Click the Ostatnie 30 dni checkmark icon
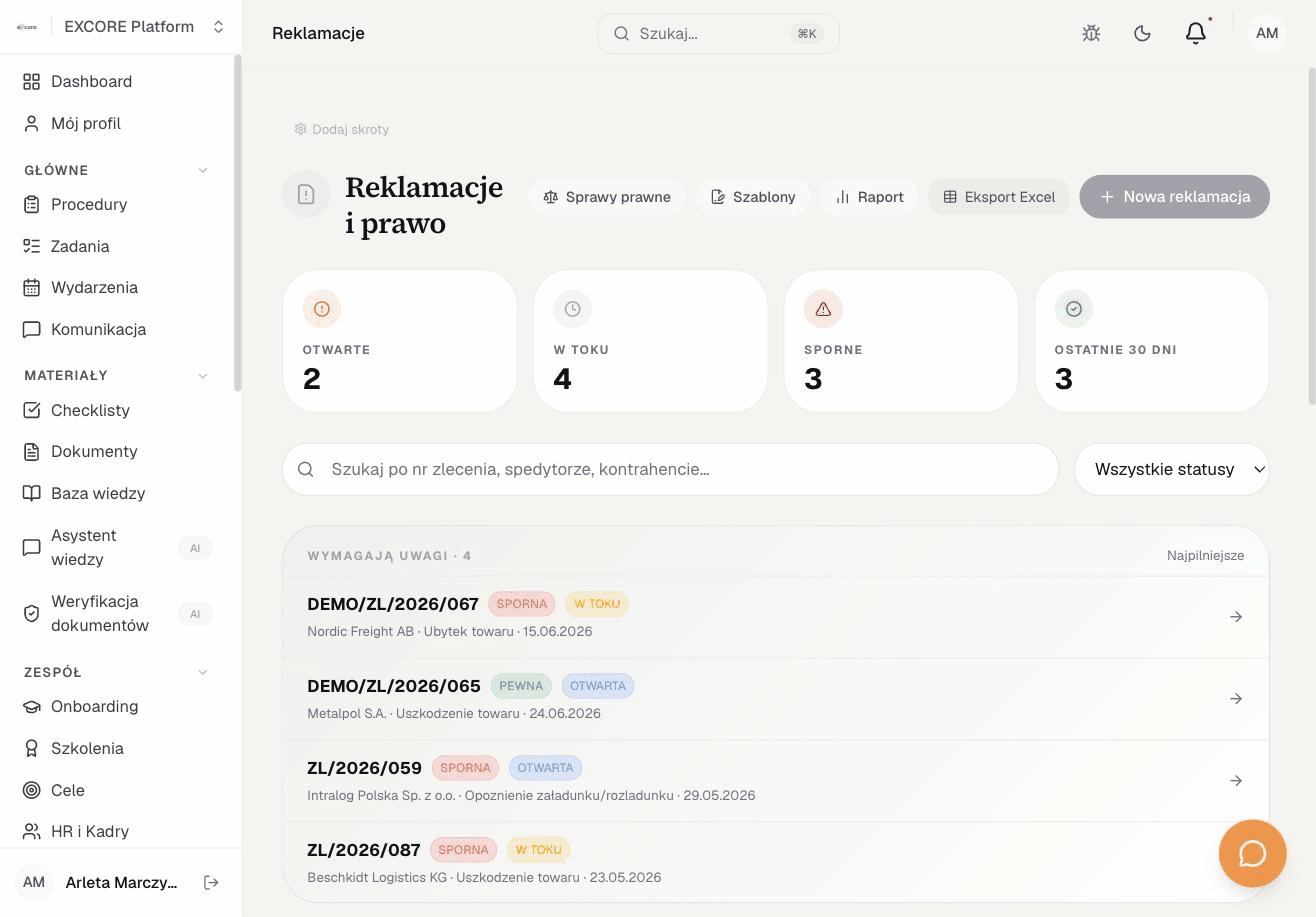The height and width of the screenshot is (917, 1316). coord(1074,309)
